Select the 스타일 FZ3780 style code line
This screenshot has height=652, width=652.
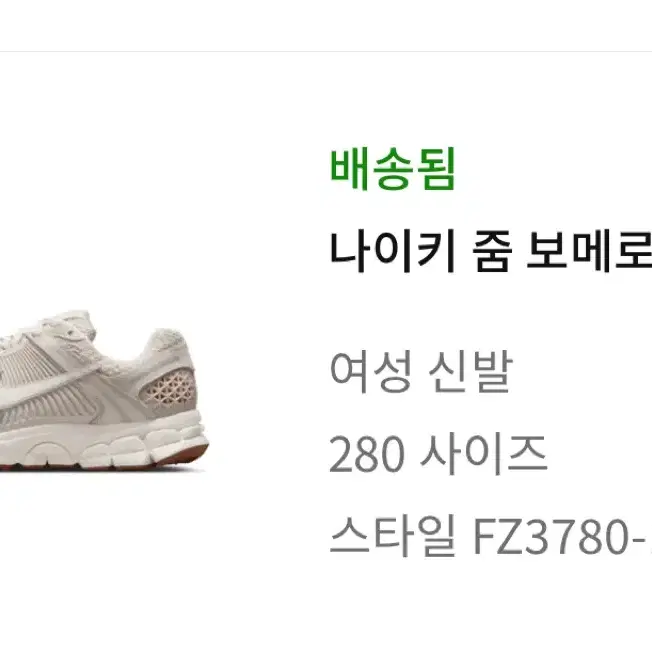pos(491,536)
